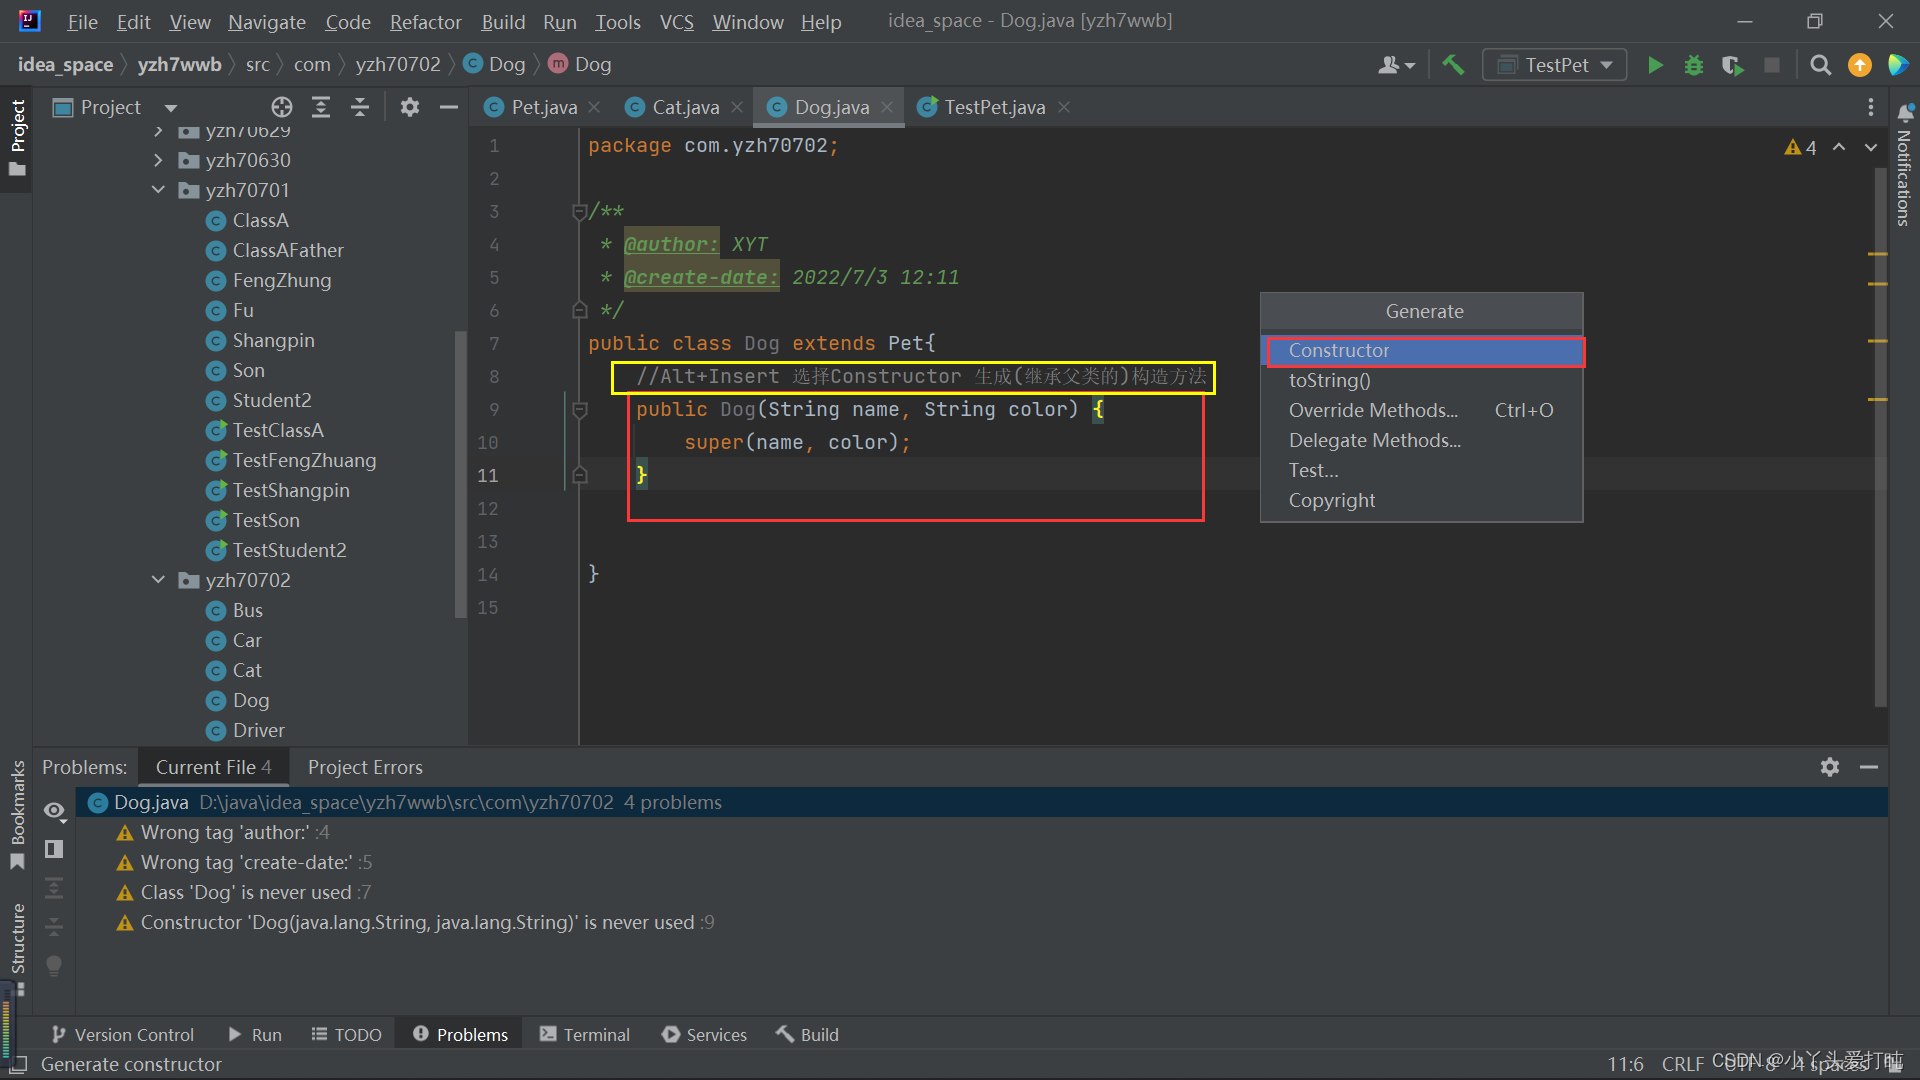Image resolution: width=1920 pixels, height=1080 pixels.
Task: Click Override Methods option in Generate
Action: (1373, 410)
